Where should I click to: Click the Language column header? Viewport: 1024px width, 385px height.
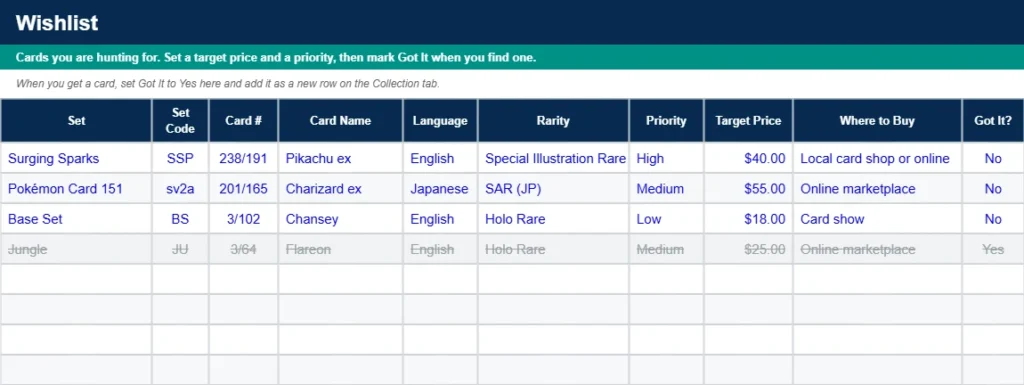pyautogui.click(x=440, y=121)
